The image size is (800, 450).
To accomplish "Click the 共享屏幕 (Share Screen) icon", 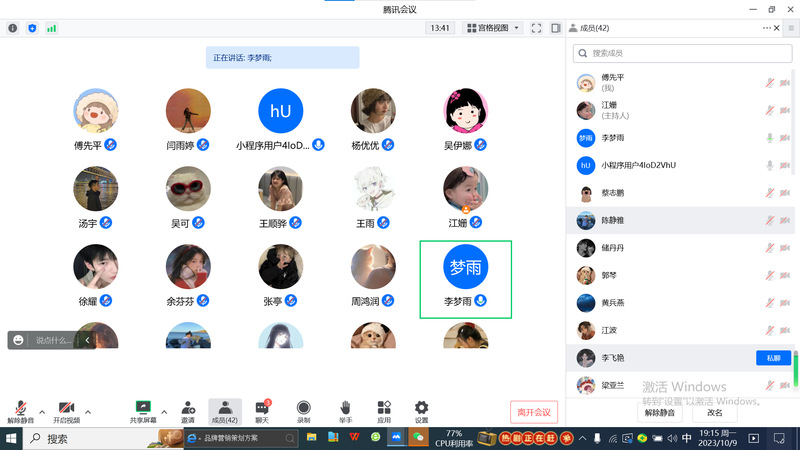I will (x=143, y=409).
